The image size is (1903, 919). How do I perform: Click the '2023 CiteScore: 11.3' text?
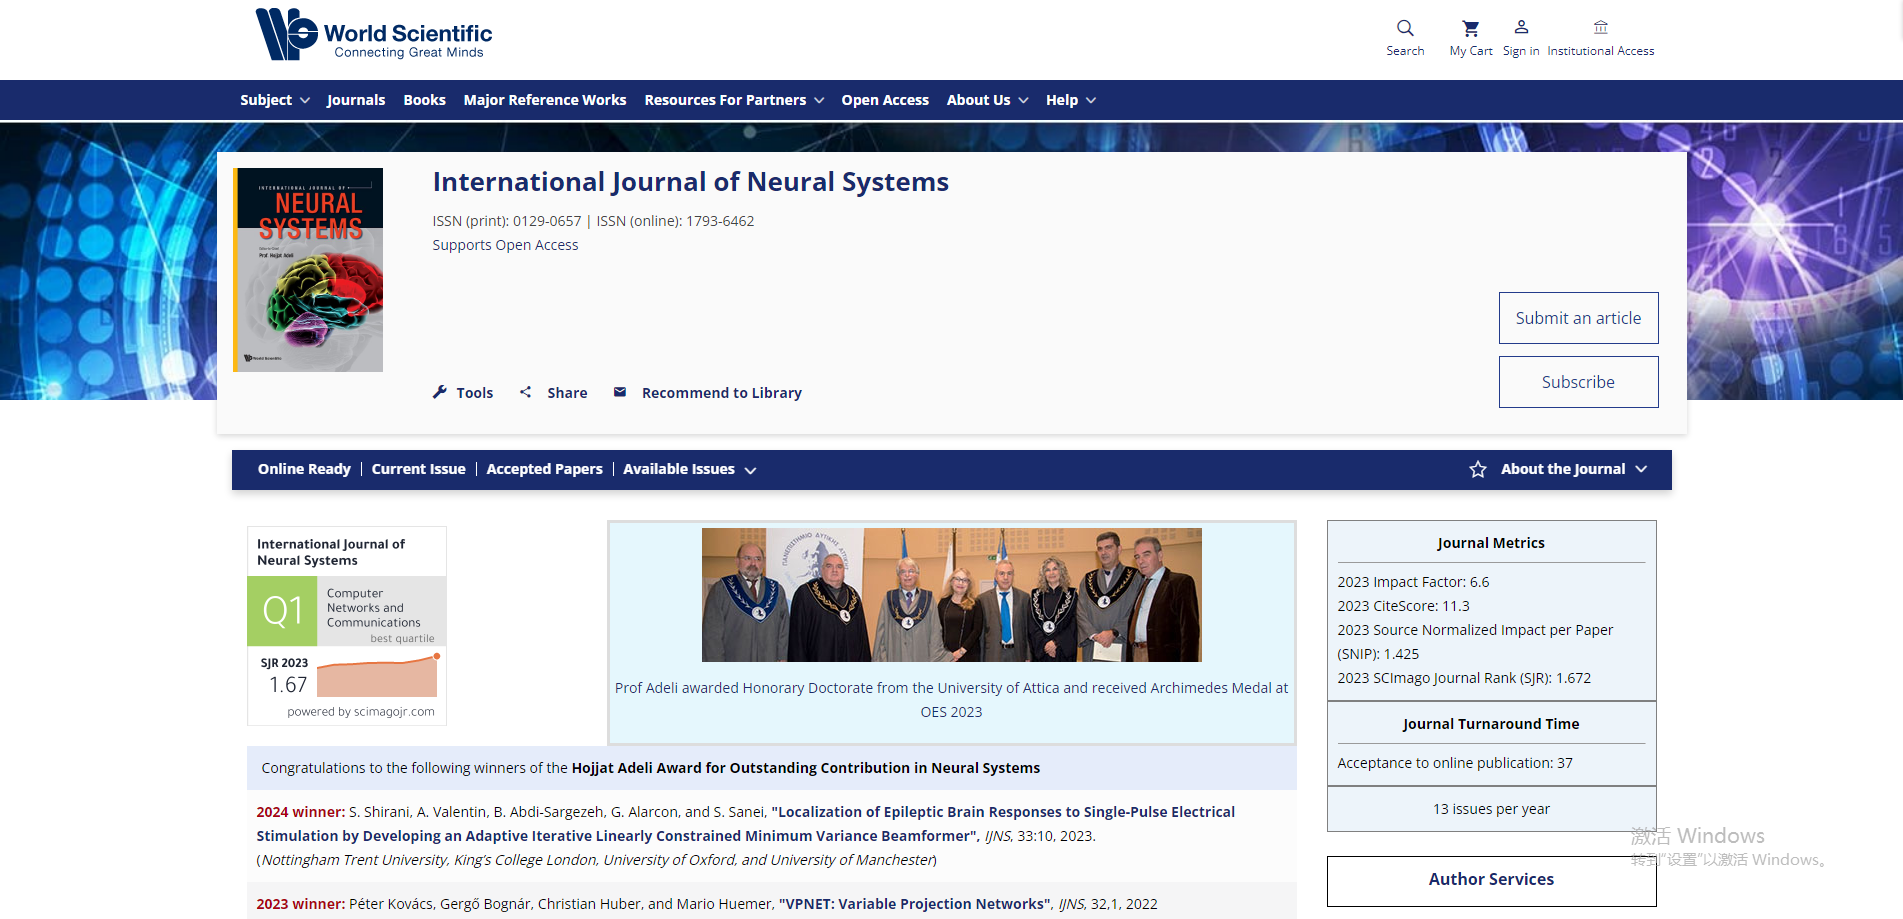click(x=1403, y=606)
